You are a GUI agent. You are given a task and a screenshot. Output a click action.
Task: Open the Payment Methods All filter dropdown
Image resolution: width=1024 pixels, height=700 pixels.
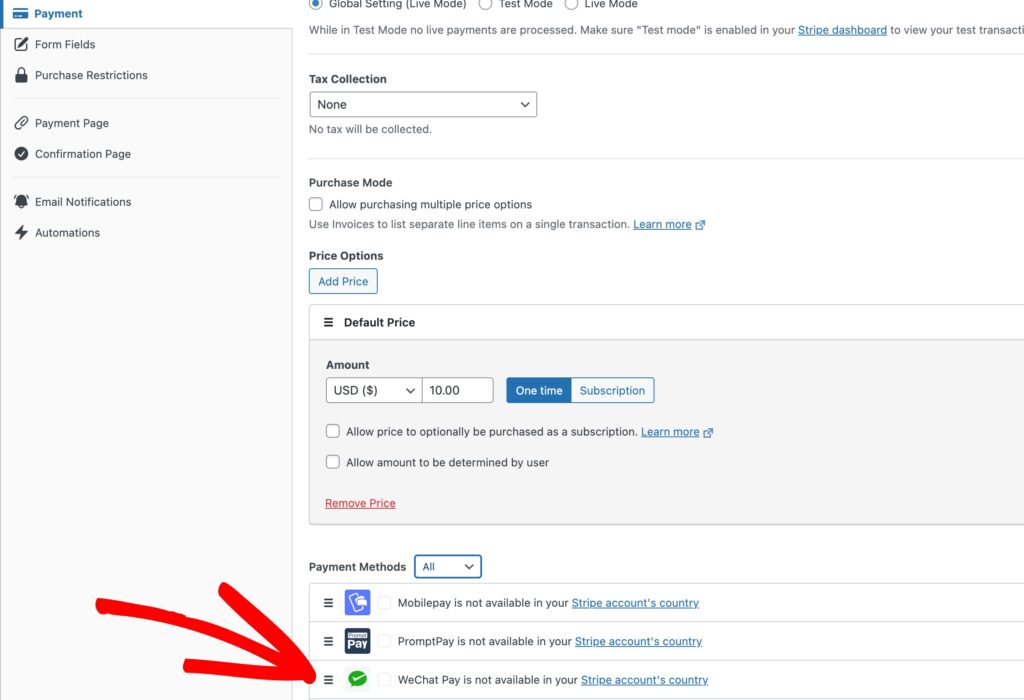pos(448,566)
